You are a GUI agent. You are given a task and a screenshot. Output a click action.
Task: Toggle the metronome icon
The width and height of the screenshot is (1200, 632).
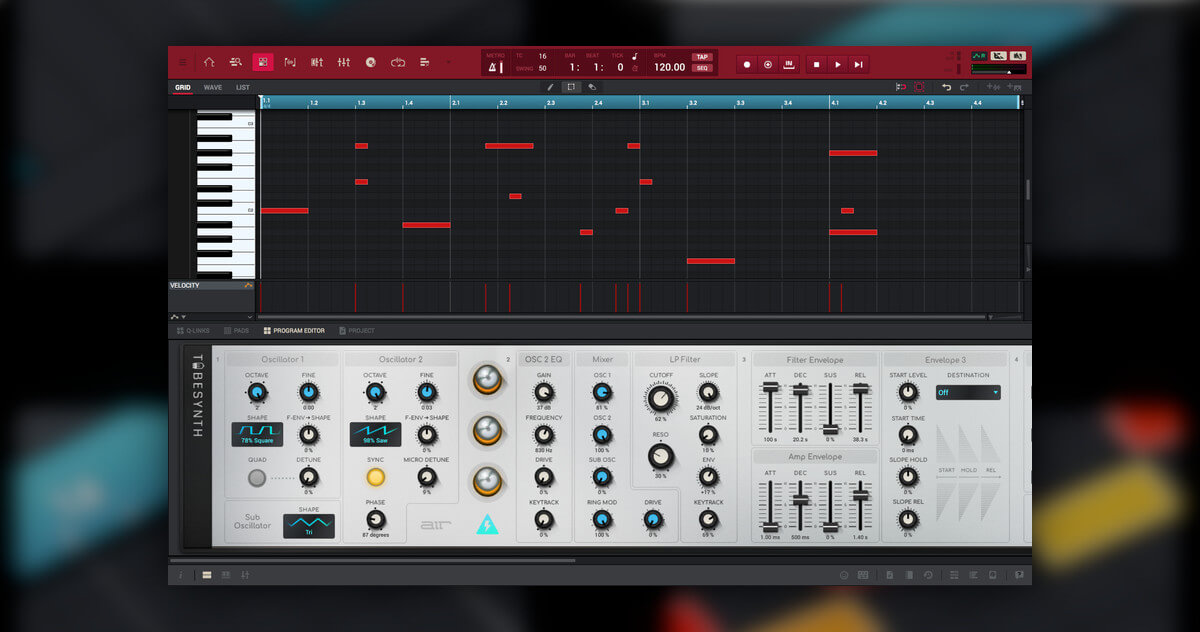click(493, 68)
